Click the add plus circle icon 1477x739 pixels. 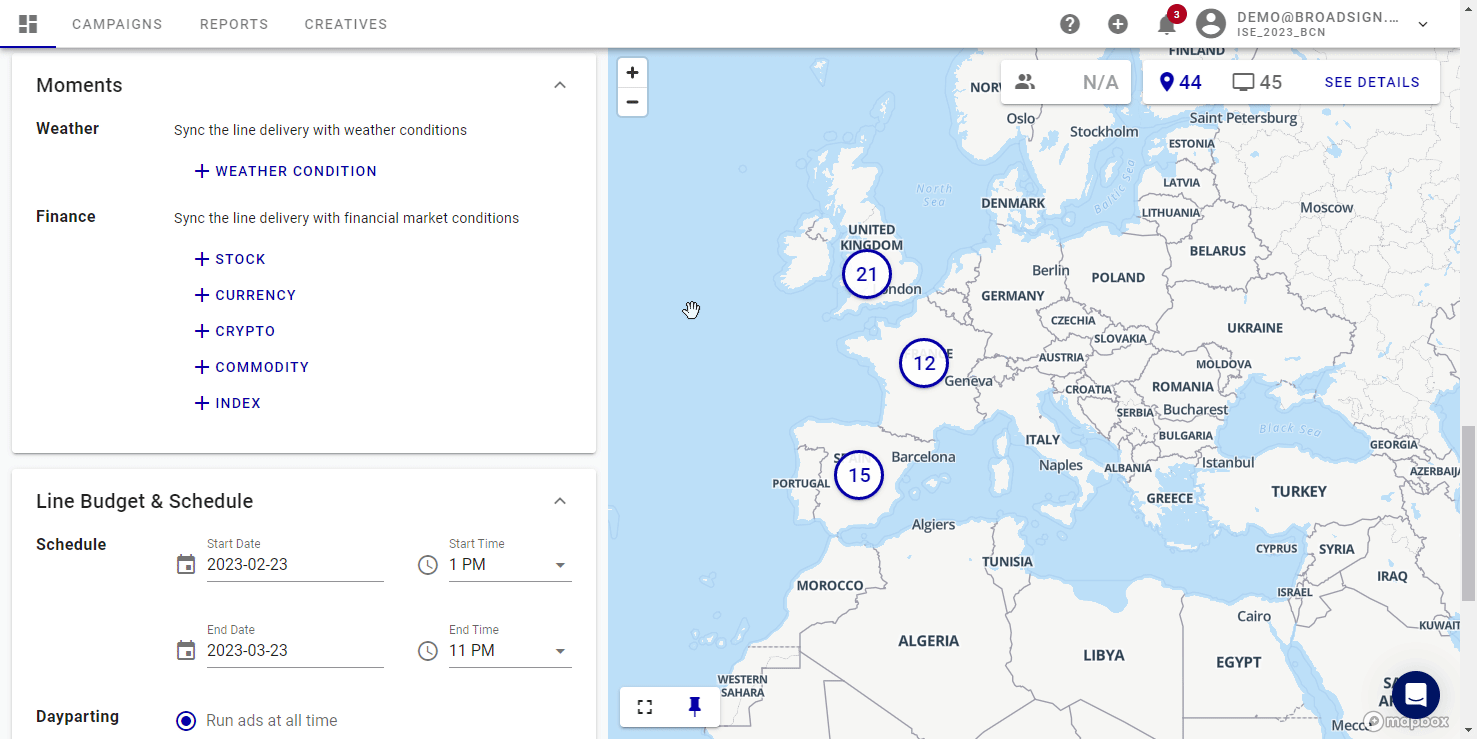(x=1118, y=24)
